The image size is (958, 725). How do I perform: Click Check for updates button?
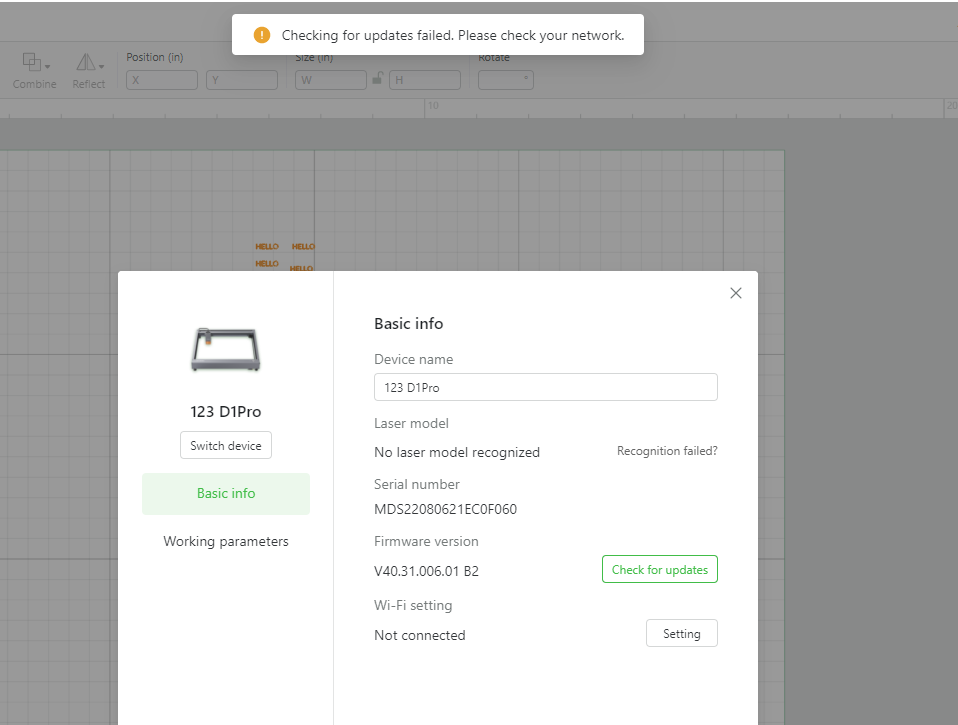pos(659,570)
